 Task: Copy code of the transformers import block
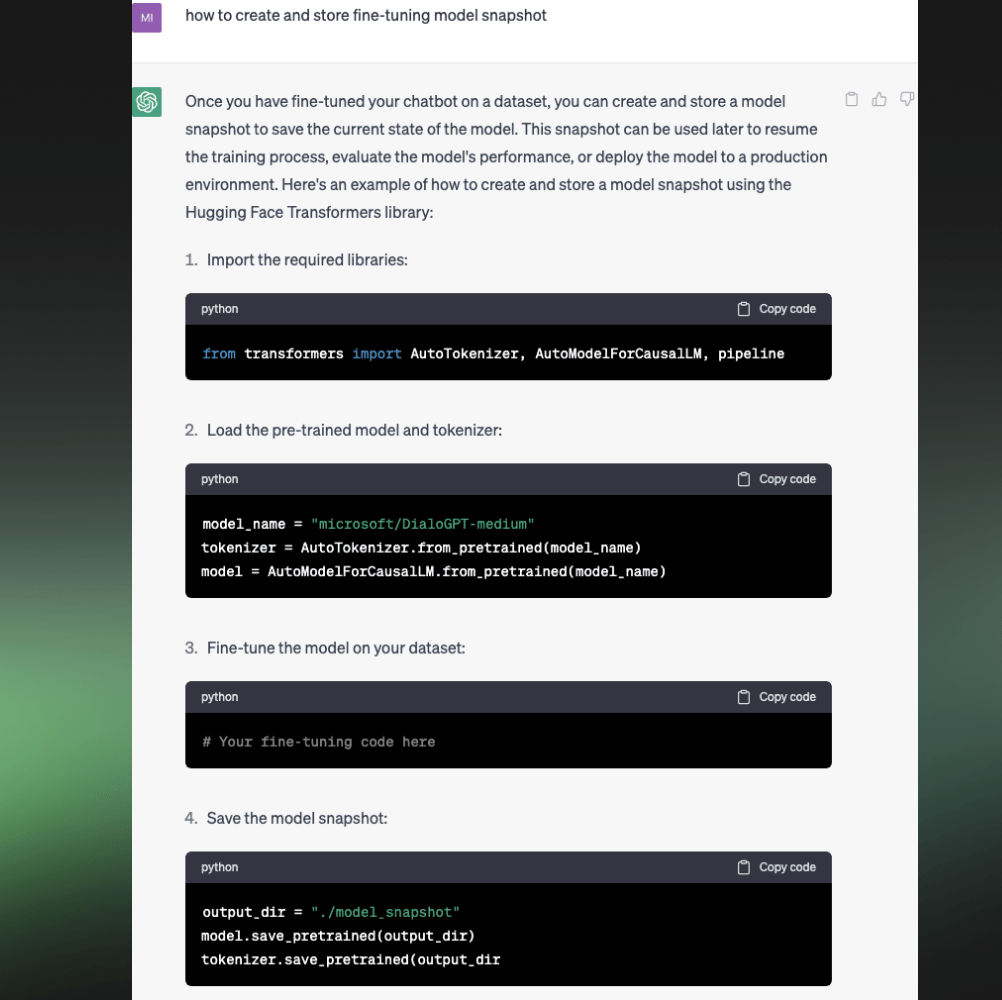(776, 309)
